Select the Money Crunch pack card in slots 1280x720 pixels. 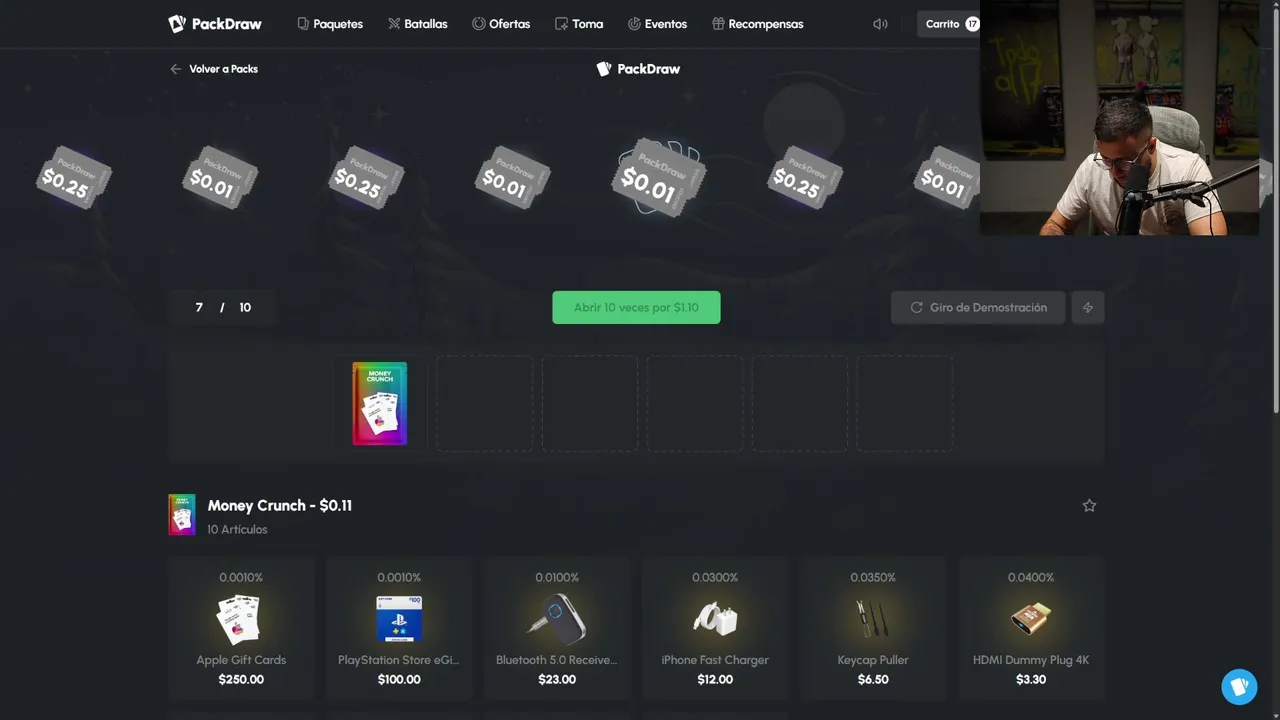tap(380, 404)
